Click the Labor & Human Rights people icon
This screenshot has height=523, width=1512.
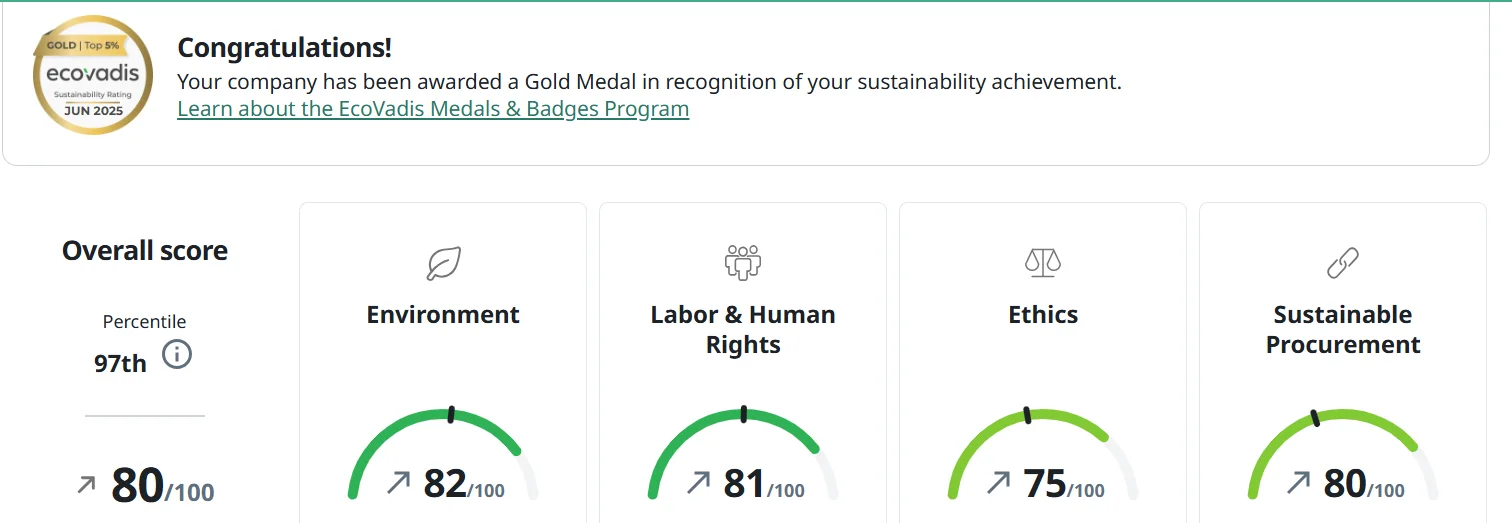click(x=743, y=262)
